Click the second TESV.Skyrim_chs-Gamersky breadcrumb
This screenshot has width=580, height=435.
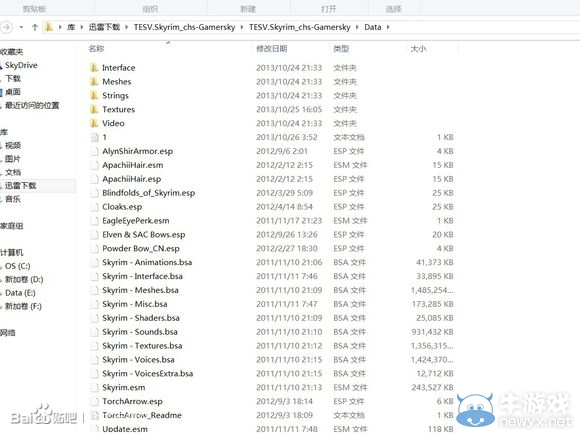coord(299,27)
